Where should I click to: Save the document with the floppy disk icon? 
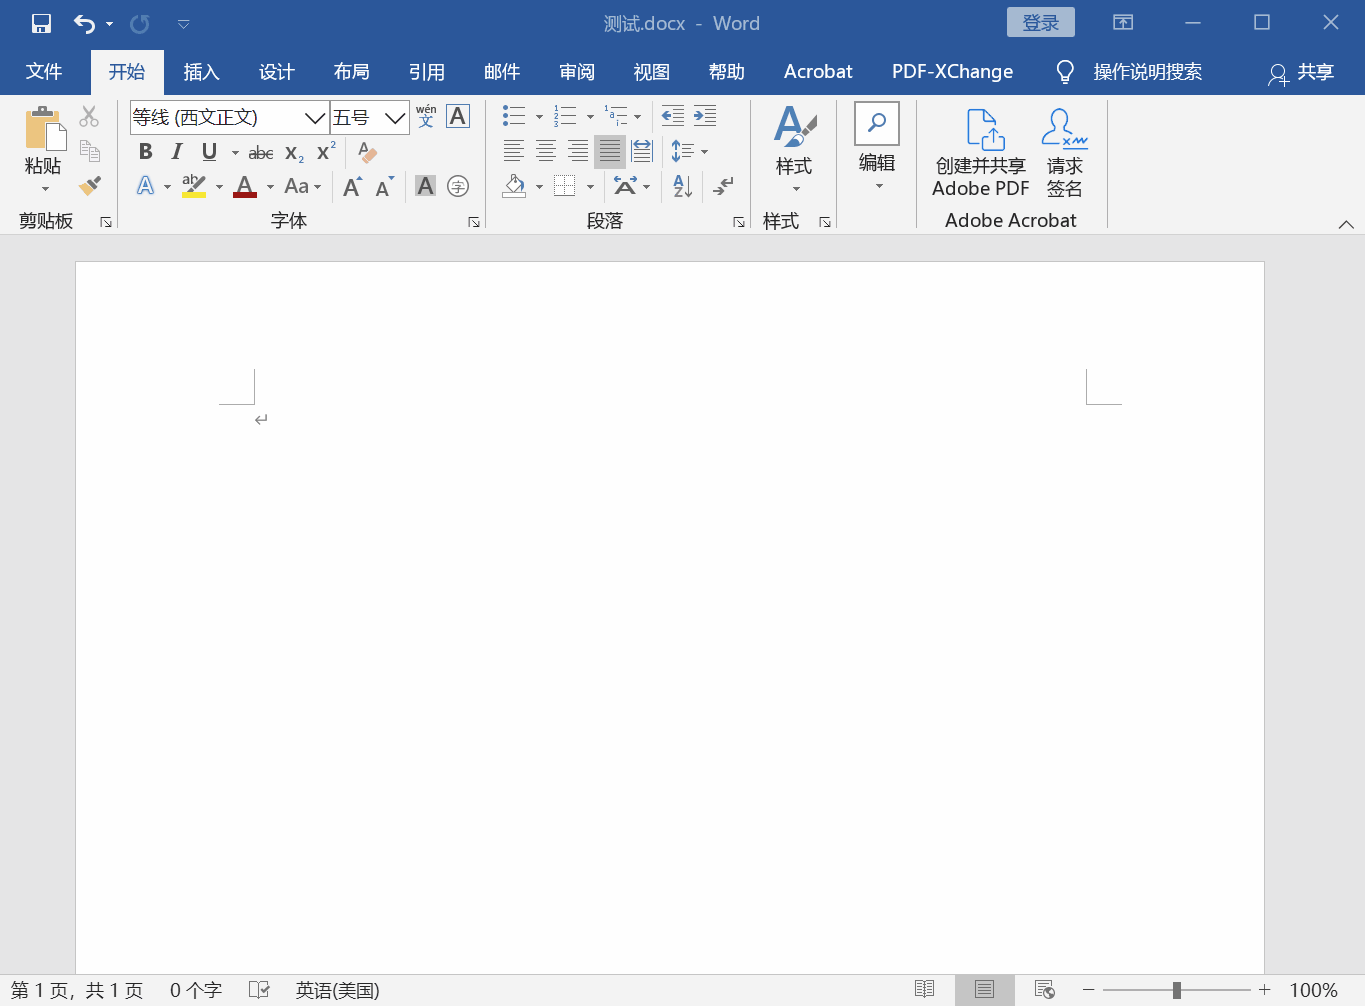click(x=41, y=23)
